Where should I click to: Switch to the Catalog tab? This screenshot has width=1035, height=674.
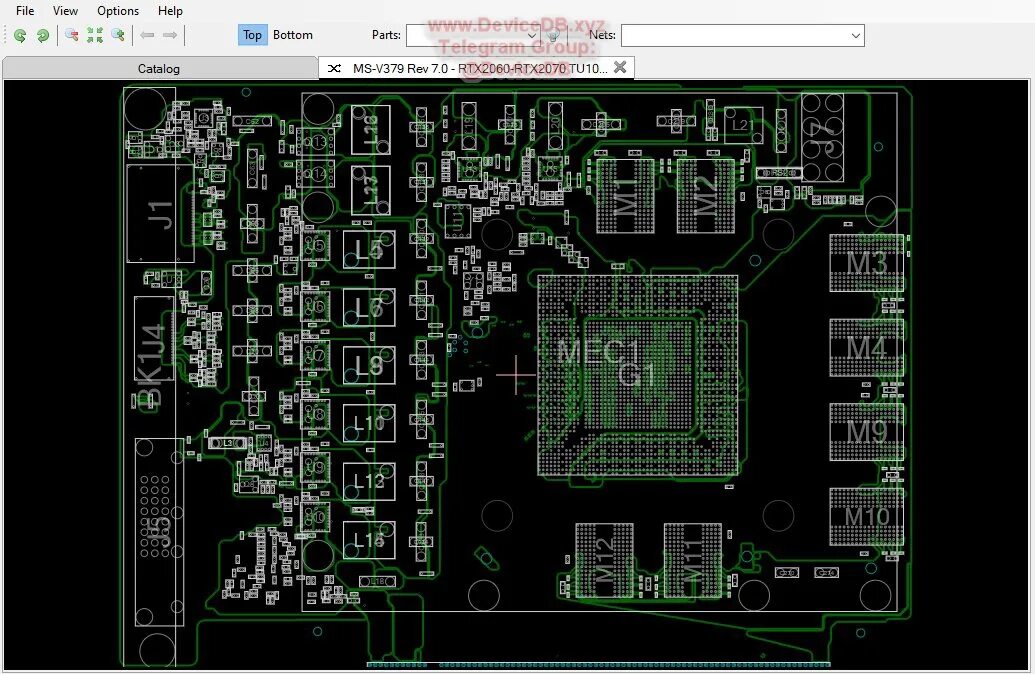point(158,68)
